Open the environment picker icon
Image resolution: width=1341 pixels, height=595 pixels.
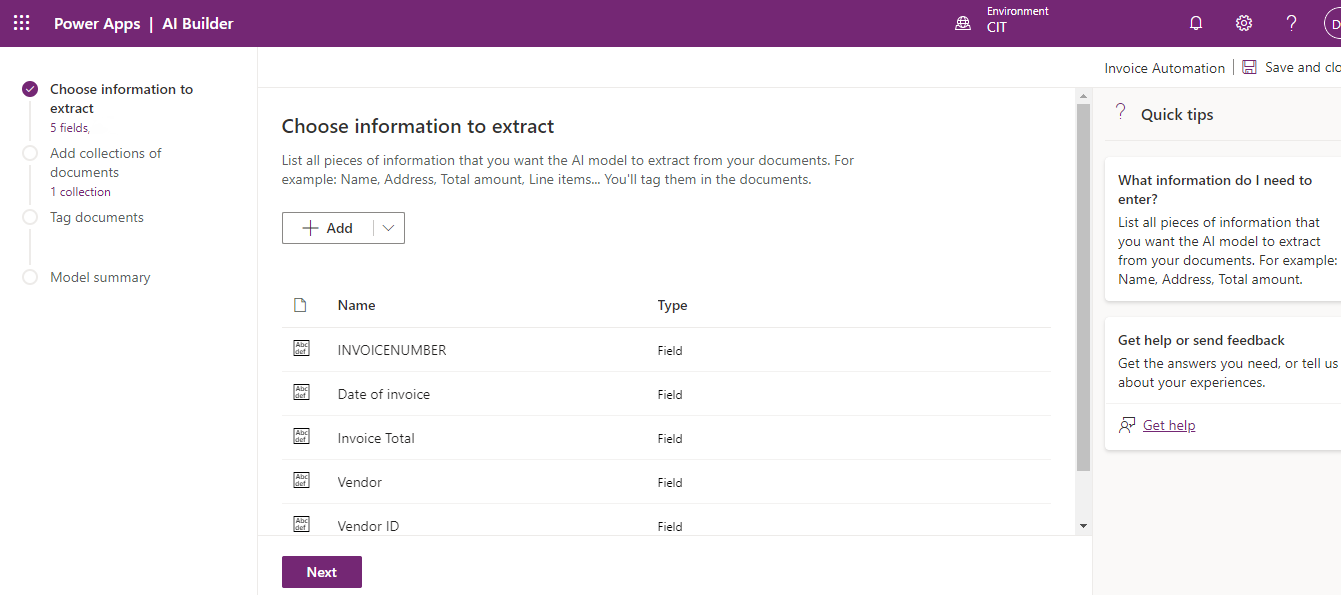[963, 23]
